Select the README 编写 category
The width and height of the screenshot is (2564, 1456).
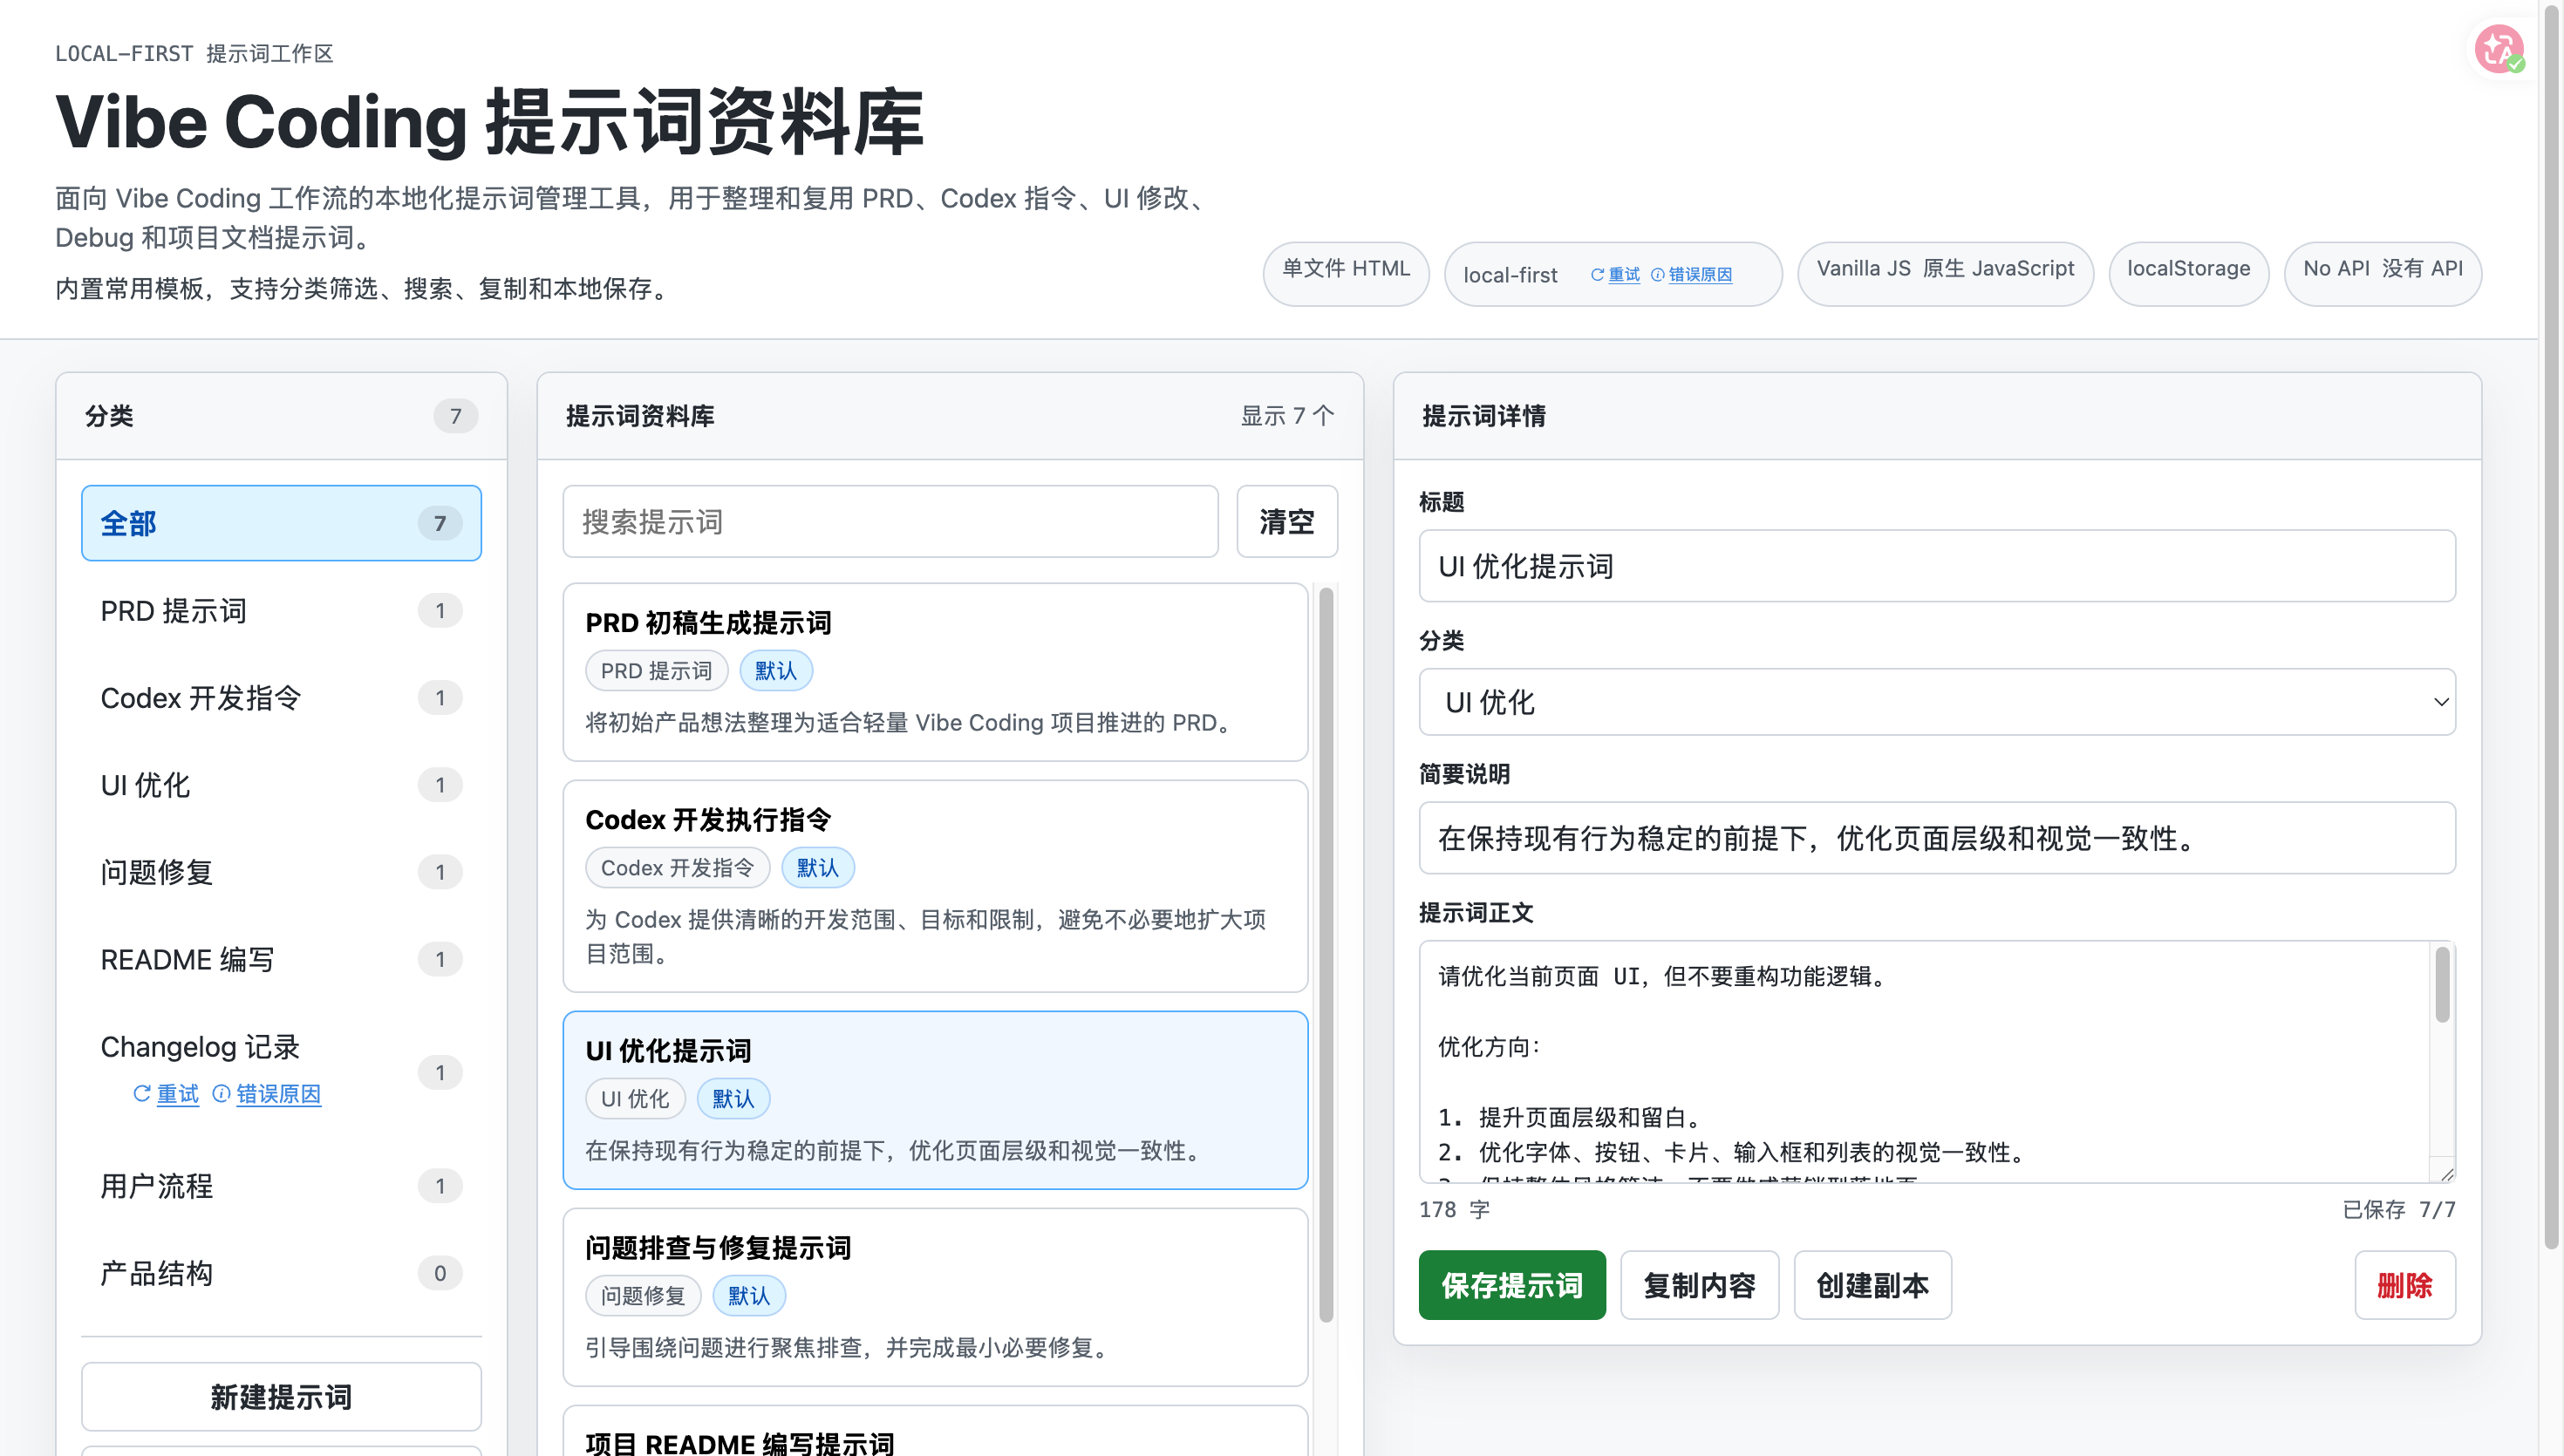[281, 959]
